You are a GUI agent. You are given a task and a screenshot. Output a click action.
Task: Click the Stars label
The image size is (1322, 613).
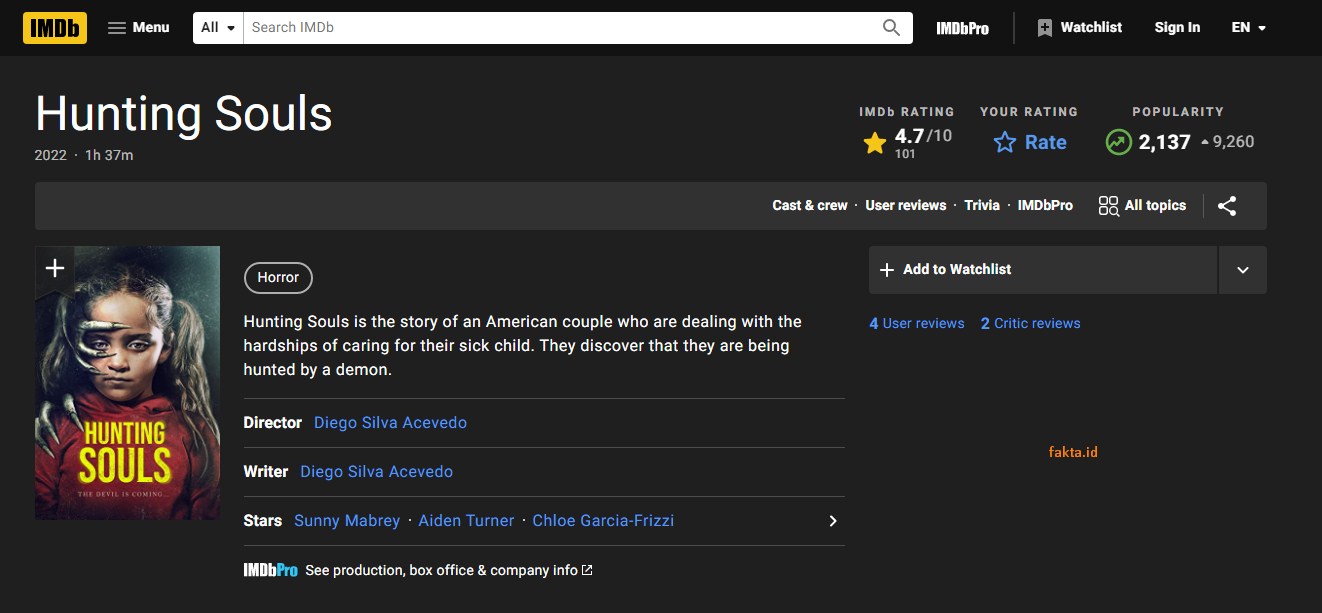coord(263,520)
